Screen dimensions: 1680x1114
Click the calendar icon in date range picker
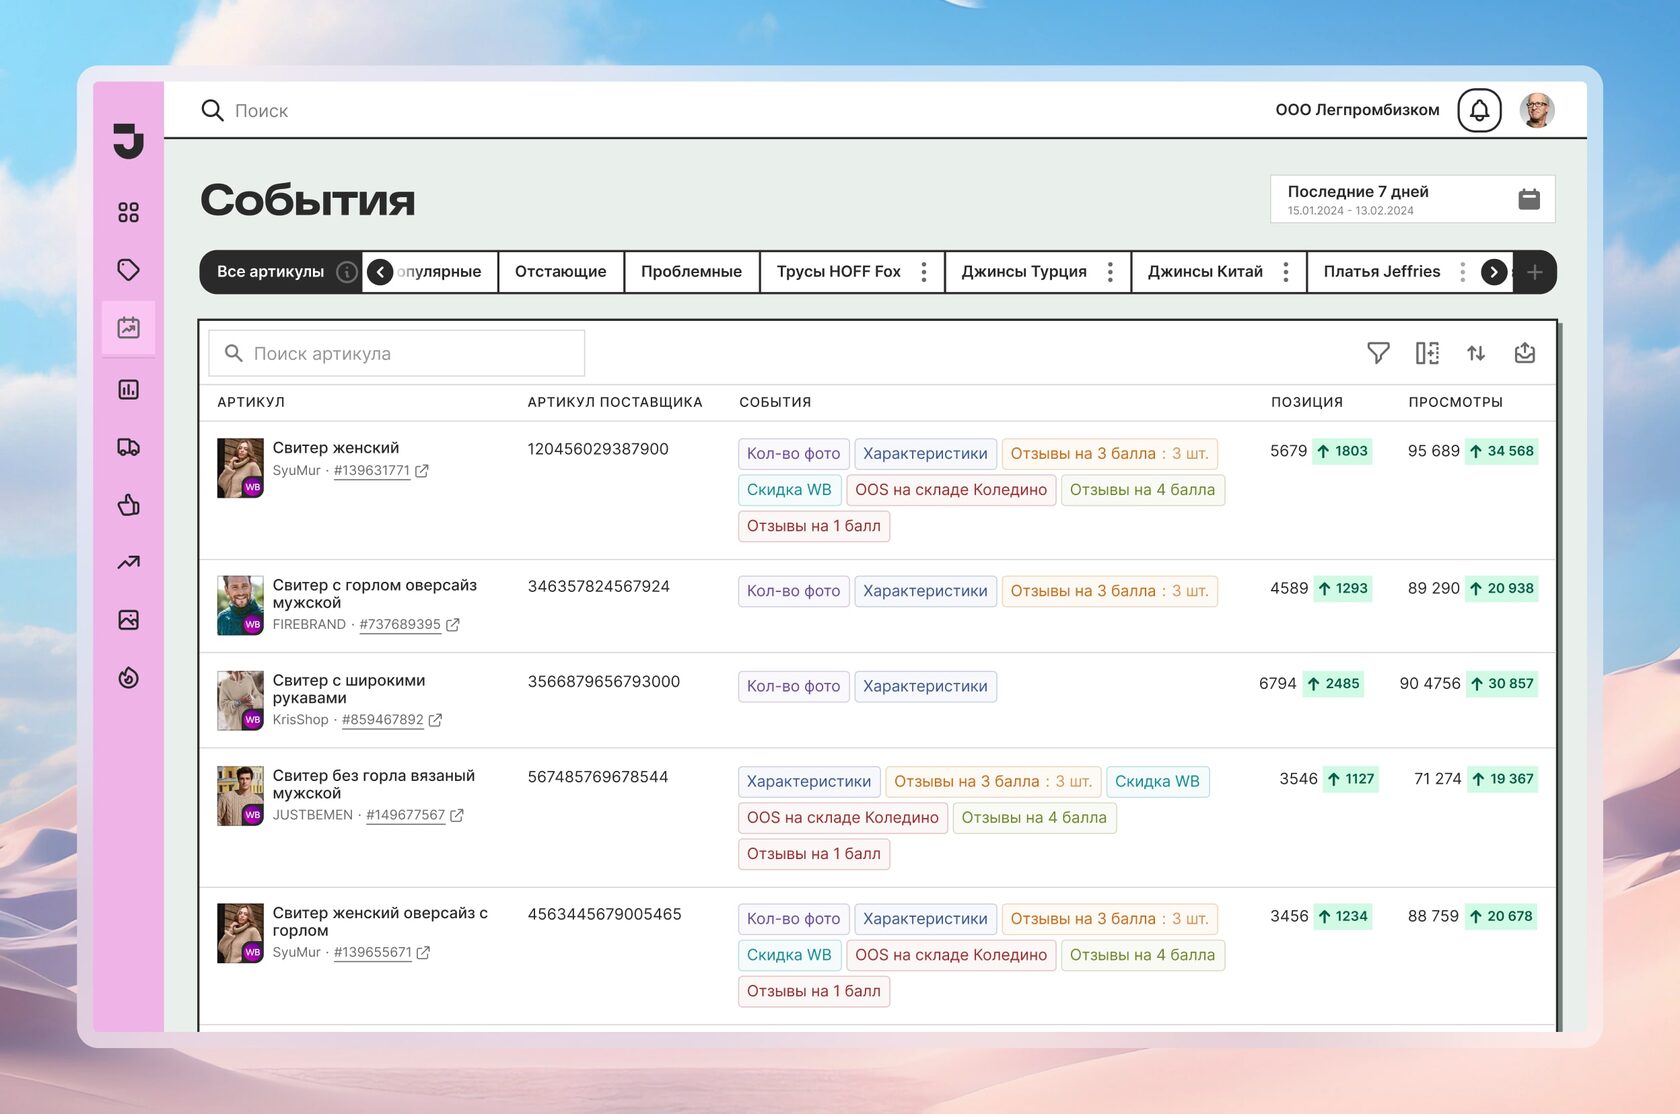tap(1529, 199)
